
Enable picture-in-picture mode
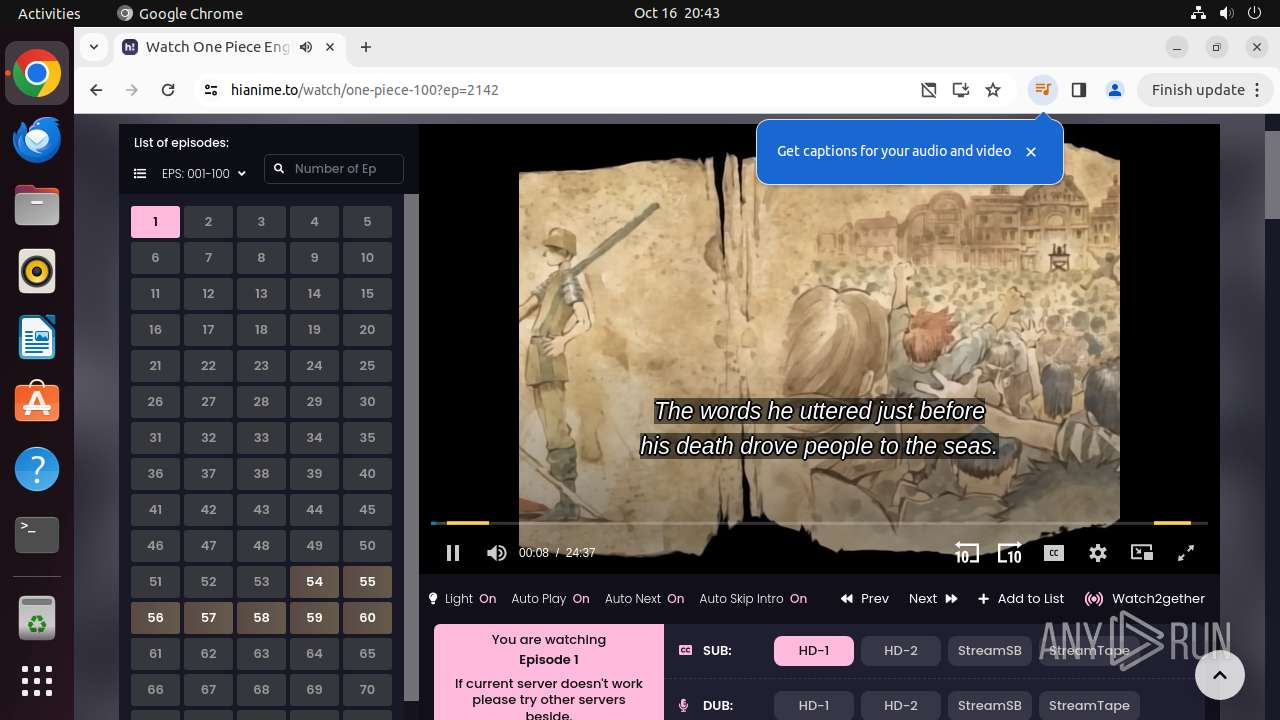click(1142, 553)
